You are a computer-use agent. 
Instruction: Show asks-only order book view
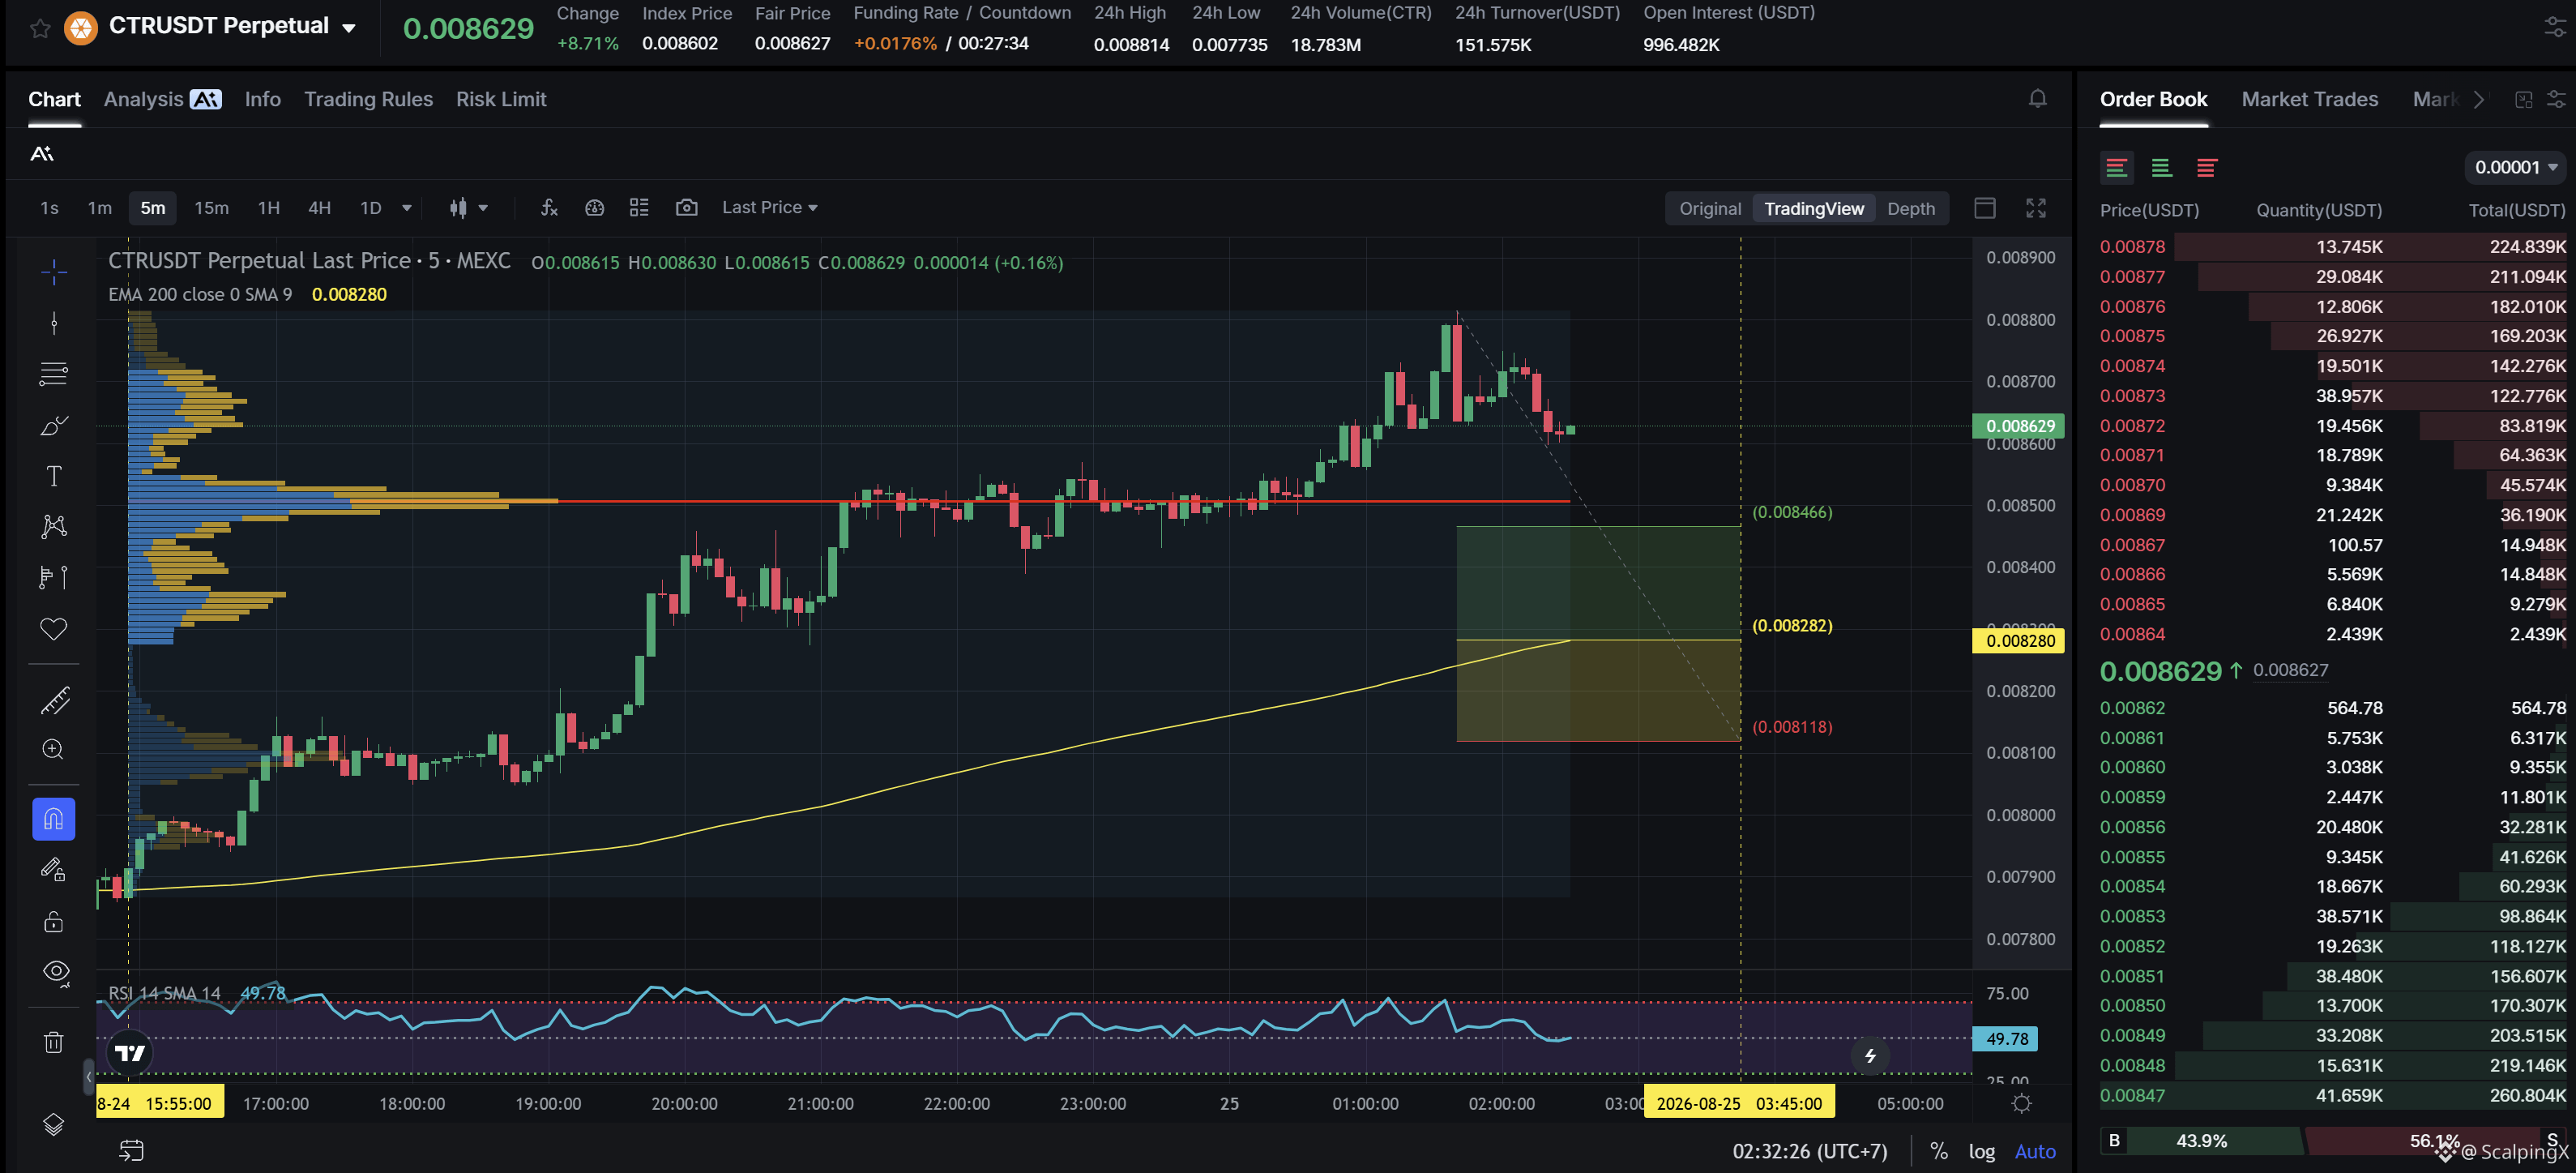pyautogui.click(x=2206, y=167)
